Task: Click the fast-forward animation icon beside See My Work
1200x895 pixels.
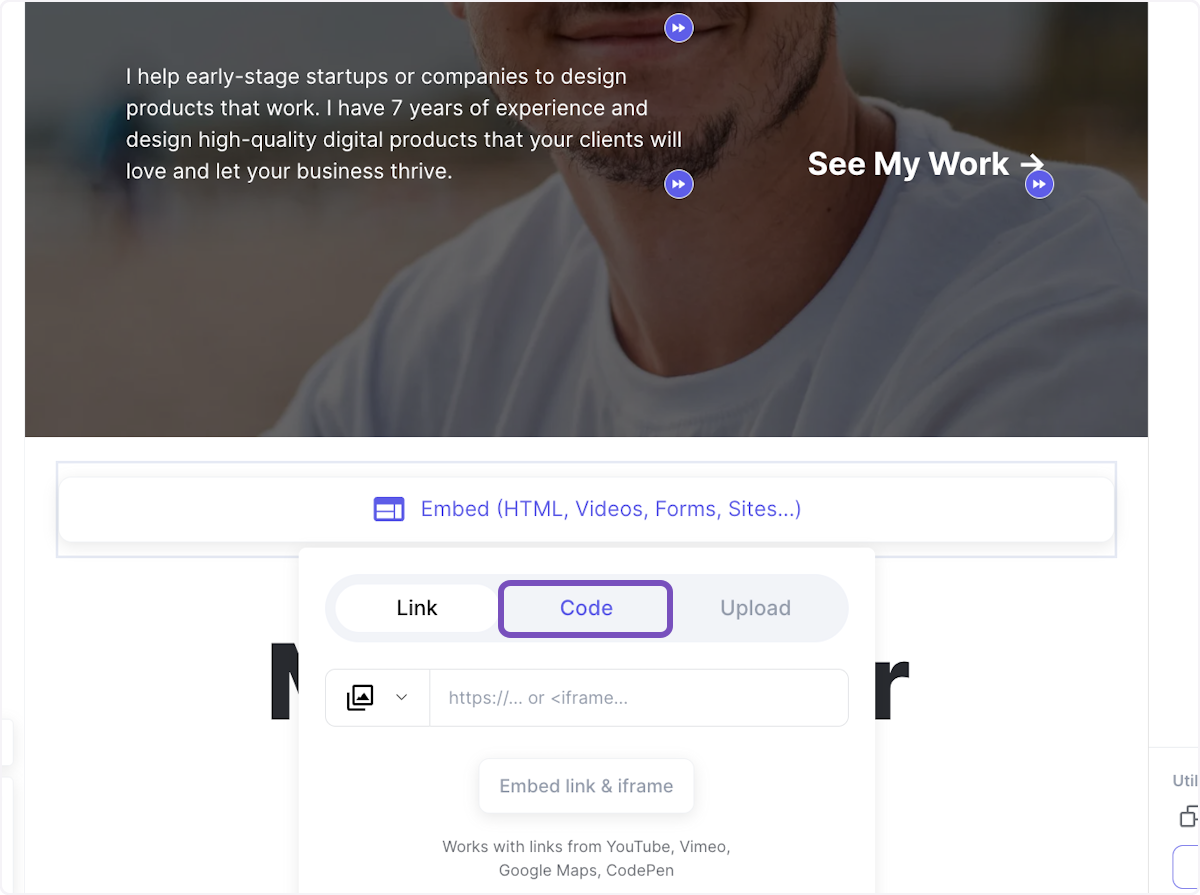Action: (x=1040, y=184)
